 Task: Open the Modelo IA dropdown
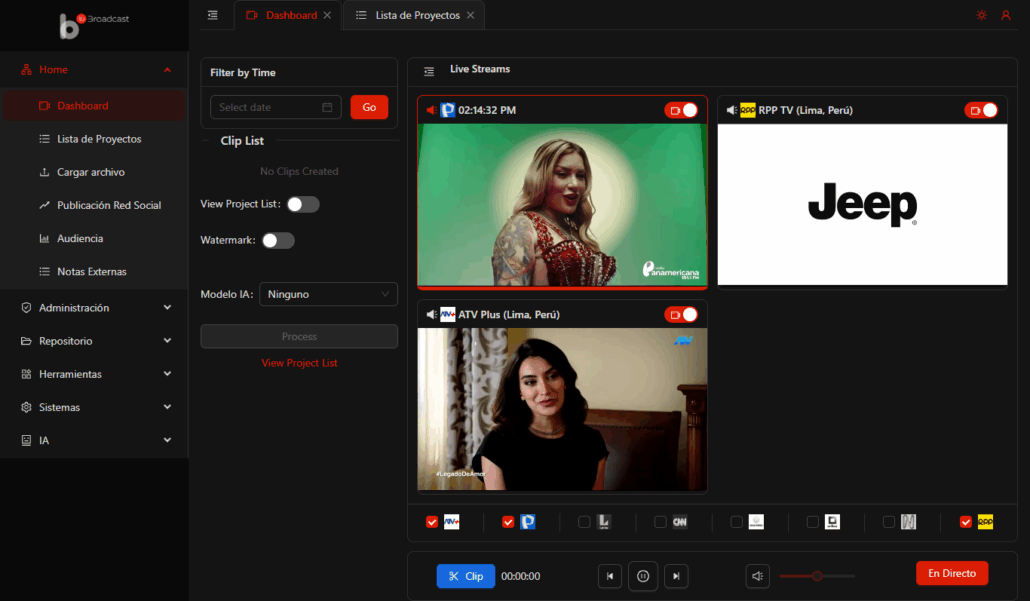pos(328,294)
